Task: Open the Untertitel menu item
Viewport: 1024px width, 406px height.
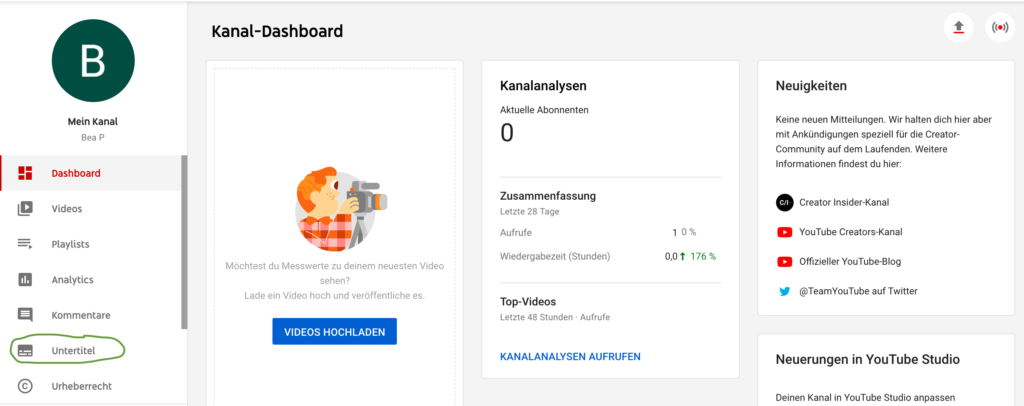Action: 74,351
